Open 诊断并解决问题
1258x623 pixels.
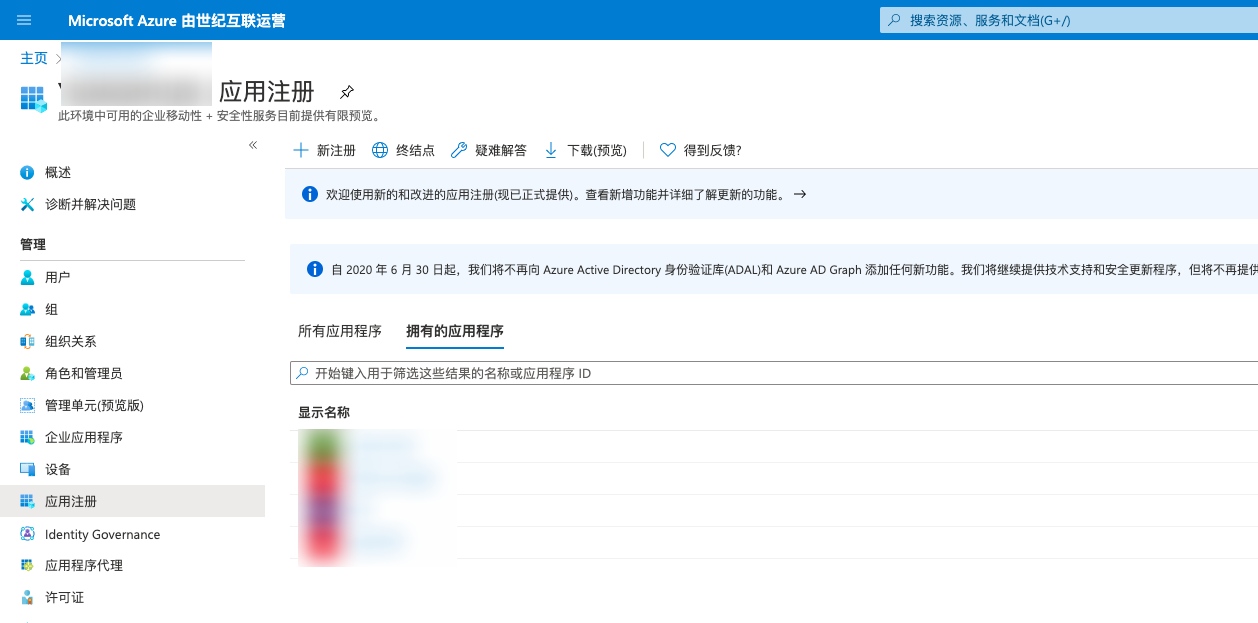[x=90, y=204]
